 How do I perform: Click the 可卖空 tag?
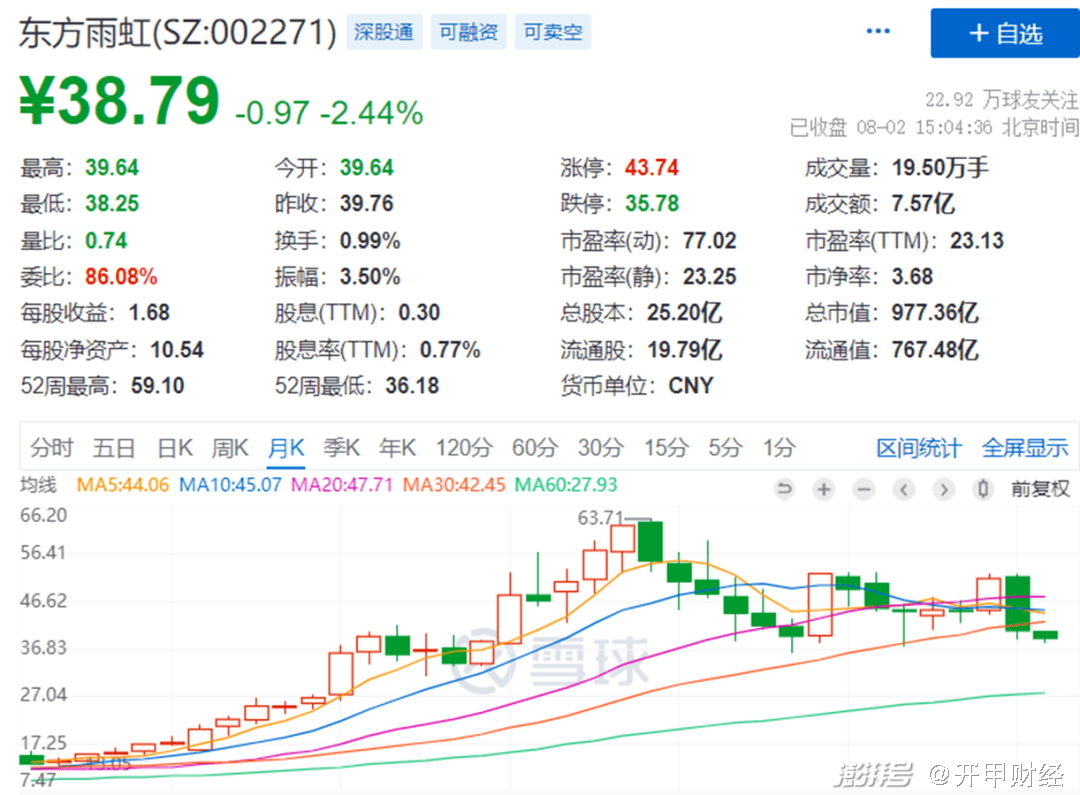click(553, 32)
